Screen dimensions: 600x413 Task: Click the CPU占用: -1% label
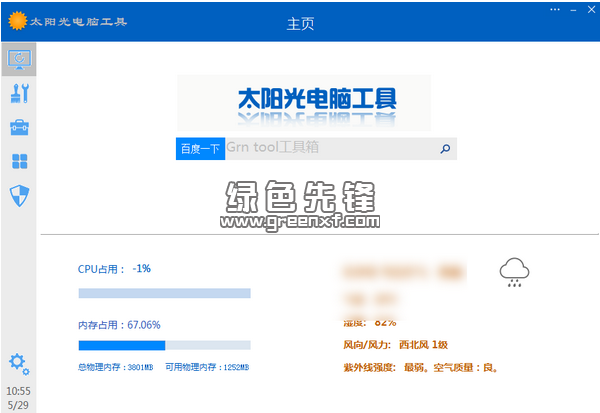pyautogui.click(x=114, y=269)
